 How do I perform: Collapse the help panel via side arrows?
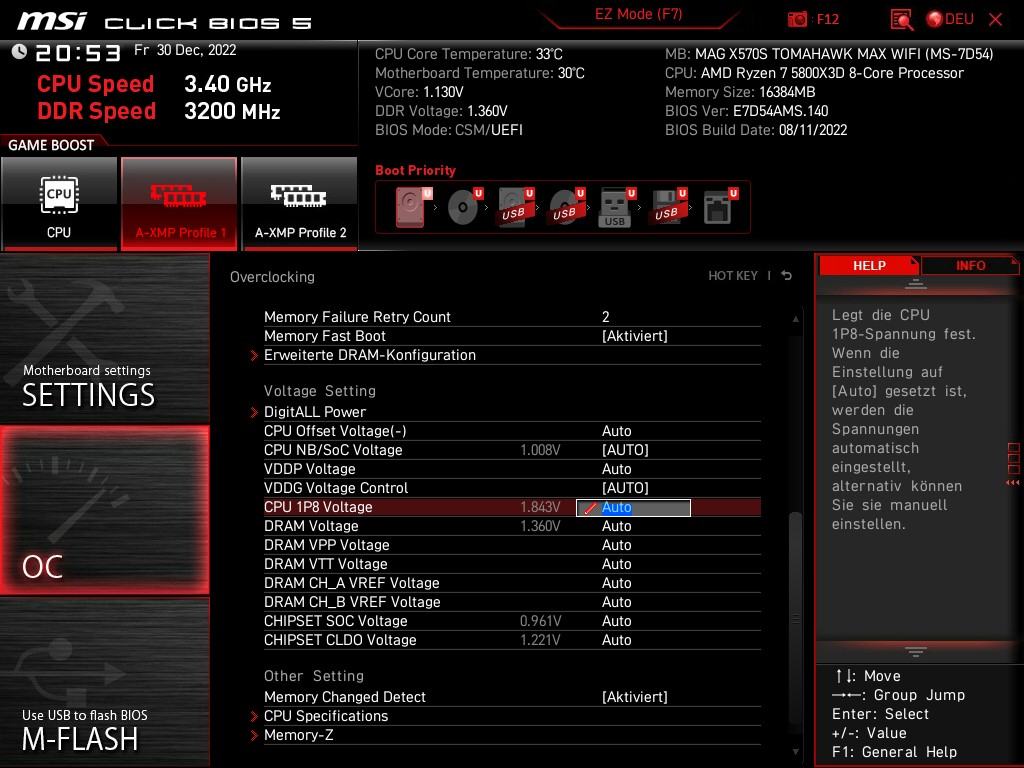[x=1013, y=483]
